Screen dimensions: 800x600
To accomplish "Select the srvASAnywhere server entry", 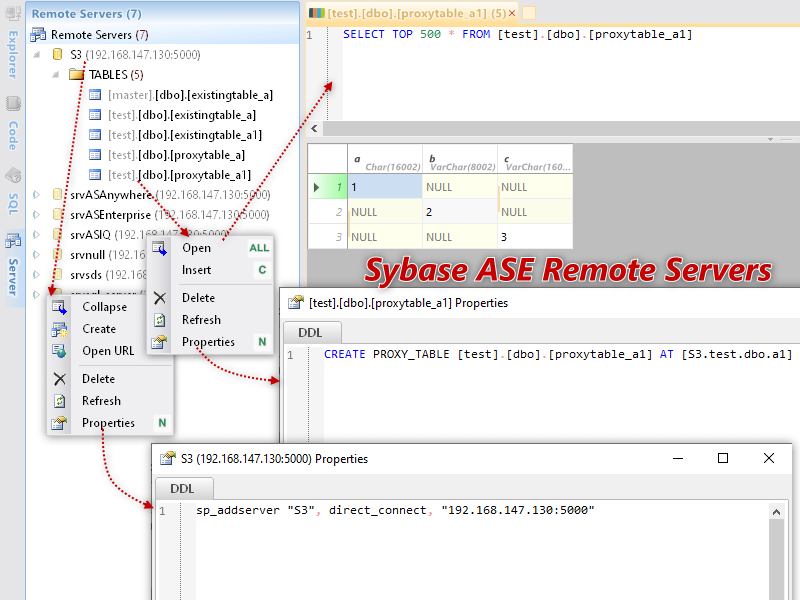I will [x=170, y=194].
